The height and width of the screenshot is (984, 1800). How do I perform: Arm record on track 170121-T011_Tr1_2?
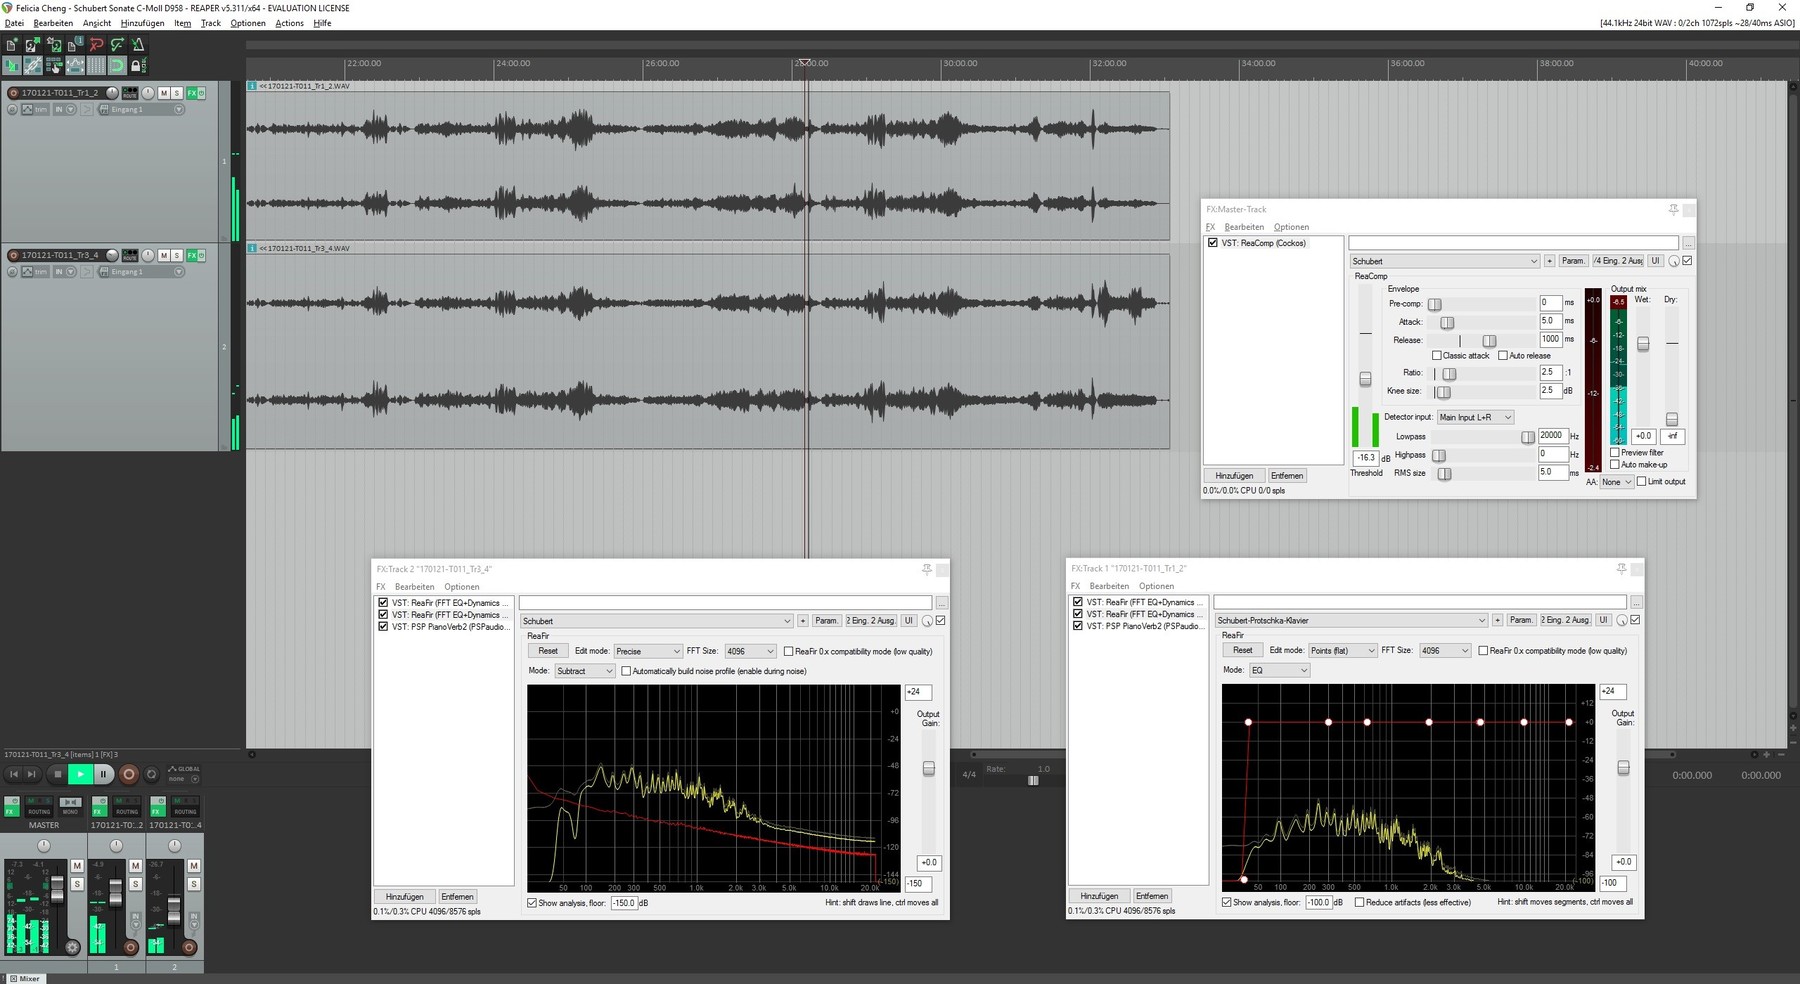point(13,93)
